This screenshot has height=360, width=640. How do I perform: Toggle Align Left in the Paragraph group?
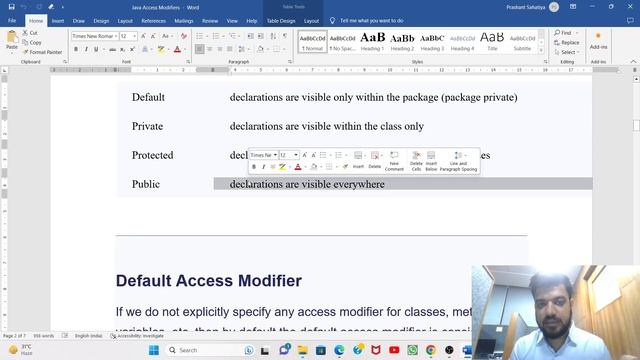click(200, 49)
